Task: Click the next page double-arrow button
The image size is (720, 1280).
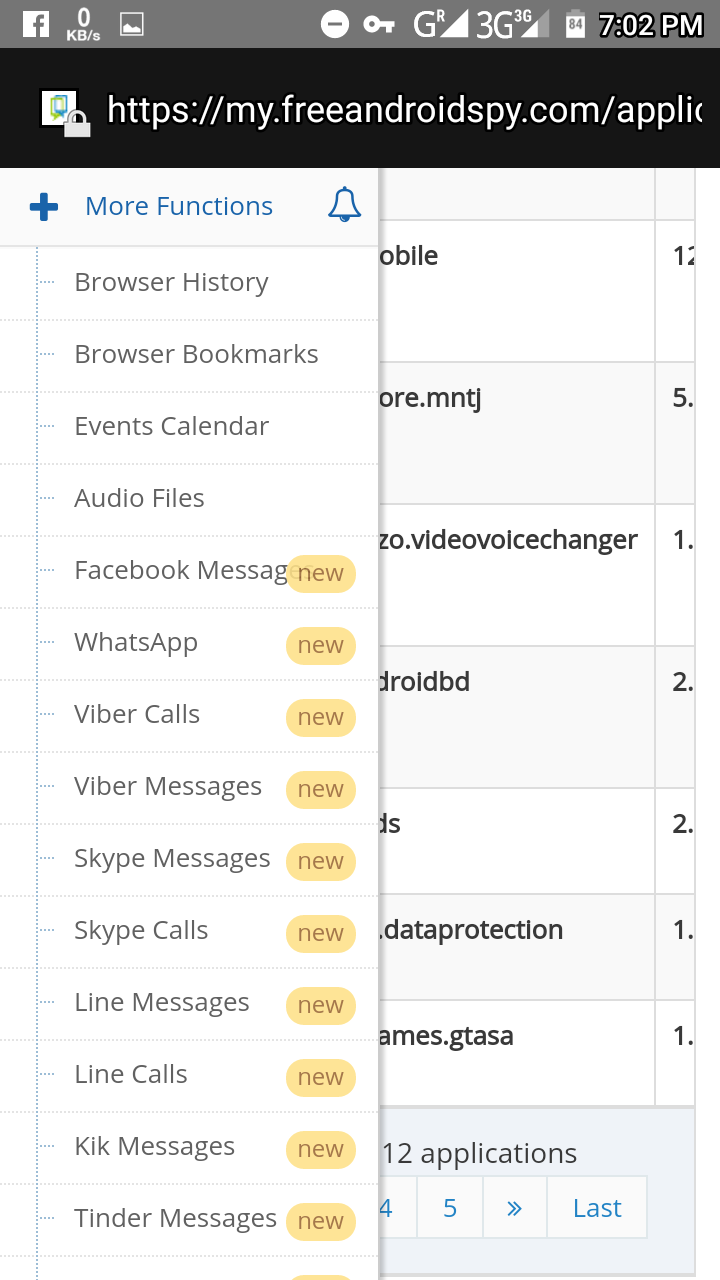Action: coord(514,1208)
